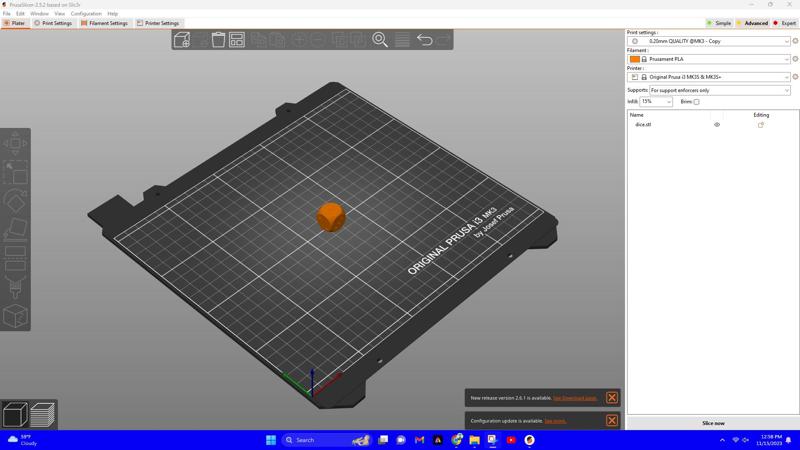The image size is (800, 450).
Task: Switch to the Plater tab
Action: [14, 23]
